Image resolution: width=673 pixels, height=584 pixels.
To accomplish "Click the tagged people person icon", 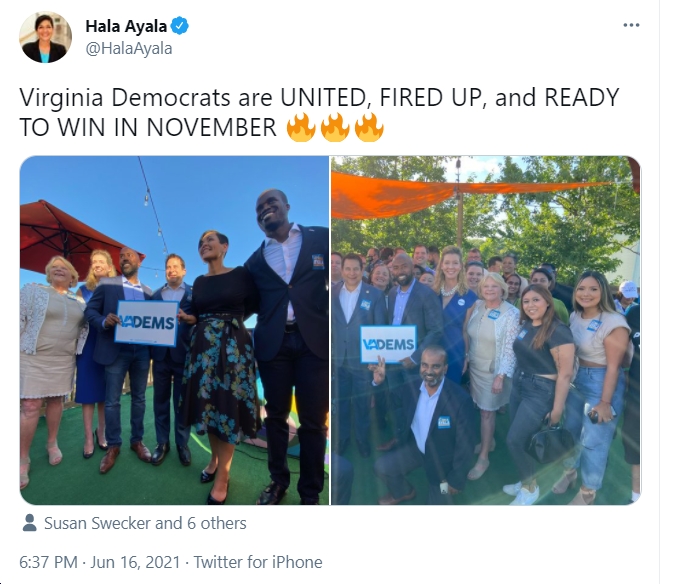I will click(30, 523).
